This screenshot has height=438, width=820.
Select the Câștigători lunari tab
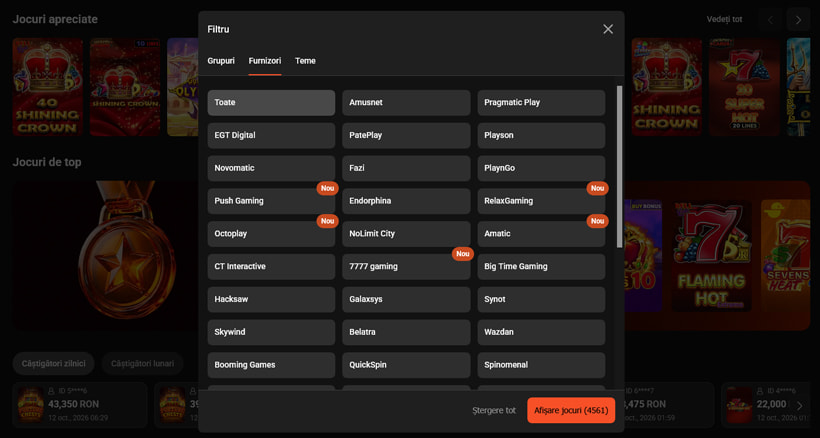point(142,363)
